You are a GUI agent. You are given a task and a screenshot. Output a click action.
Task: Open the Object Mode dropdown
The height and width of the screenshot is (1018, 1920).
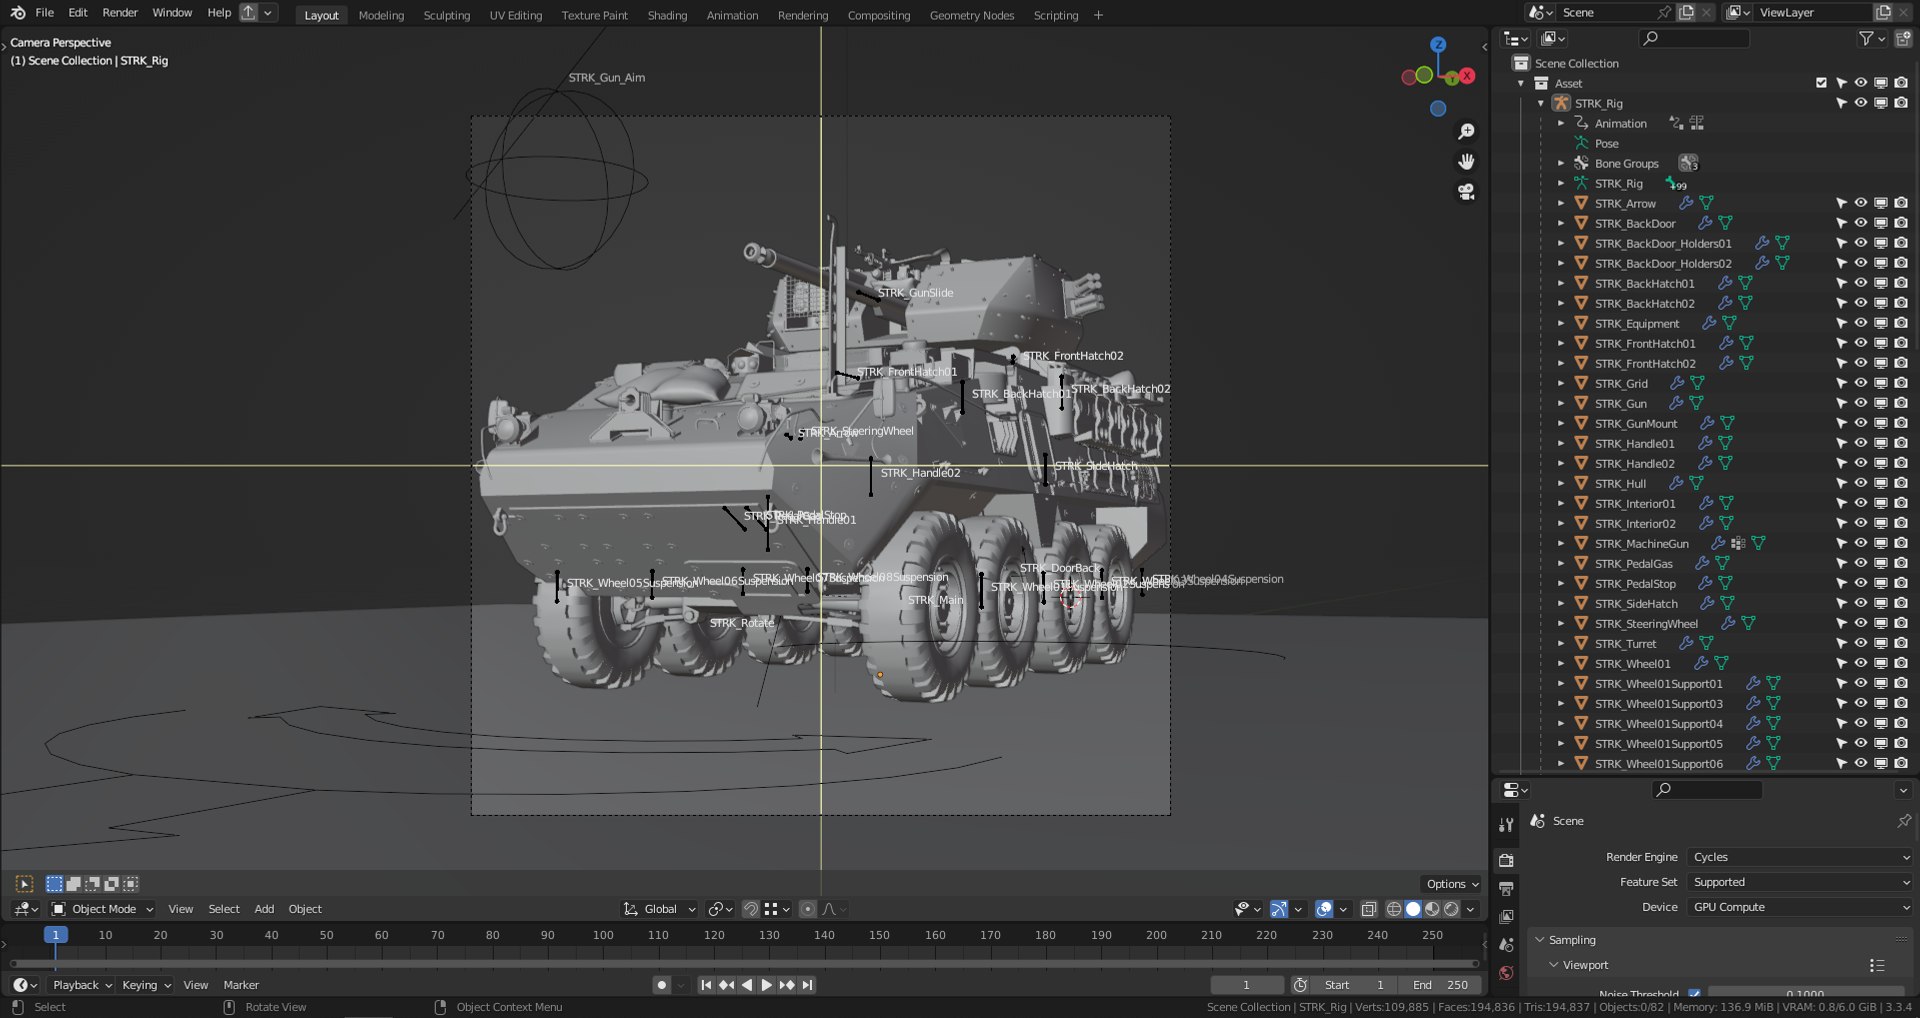[103, 909]
